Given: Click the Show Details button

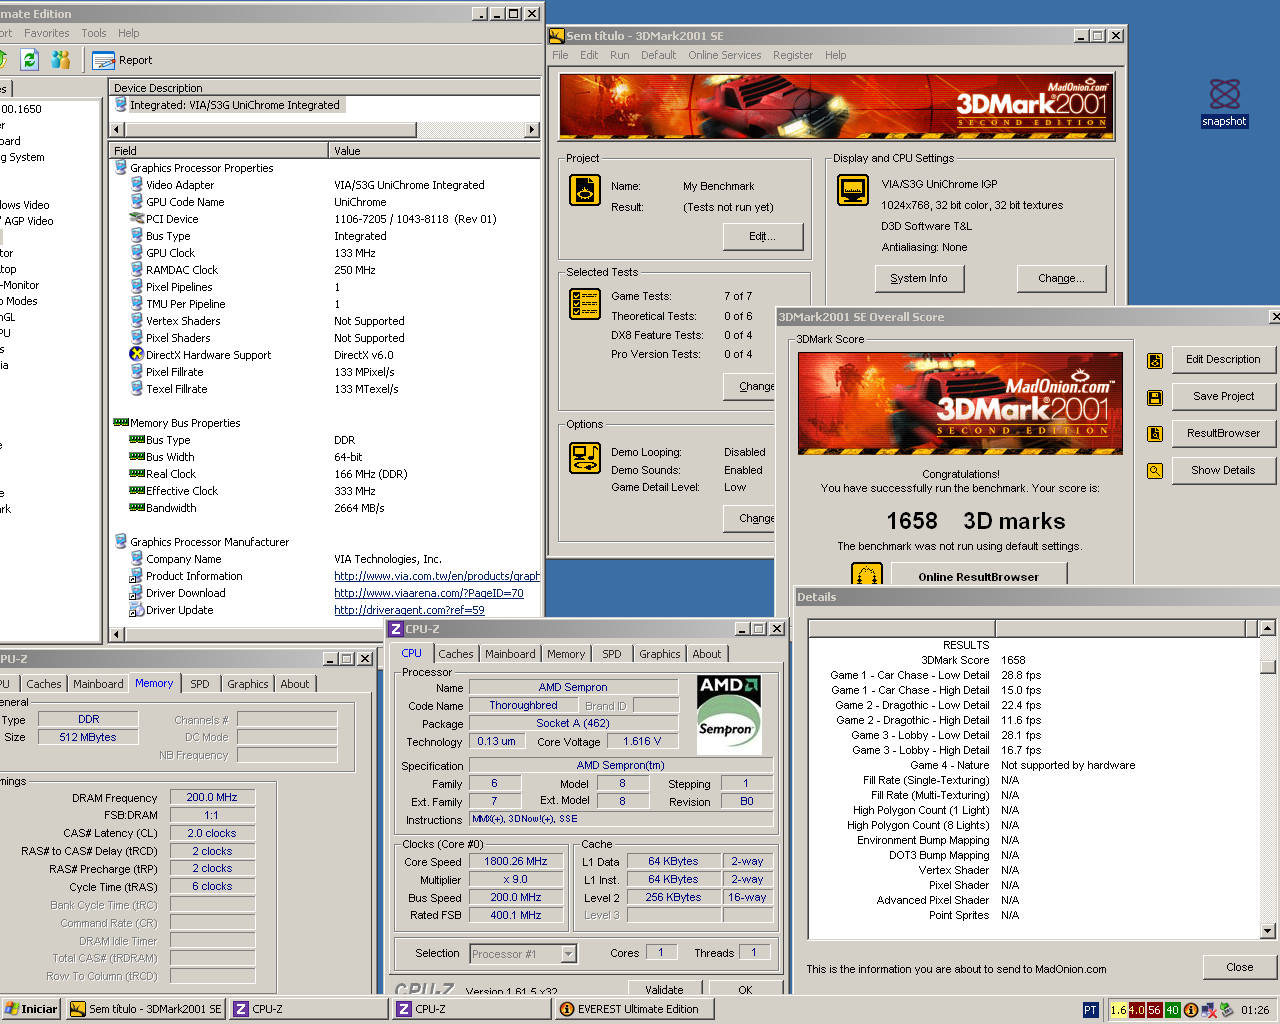Looking at the screenshot, I should click(1223, 471).
